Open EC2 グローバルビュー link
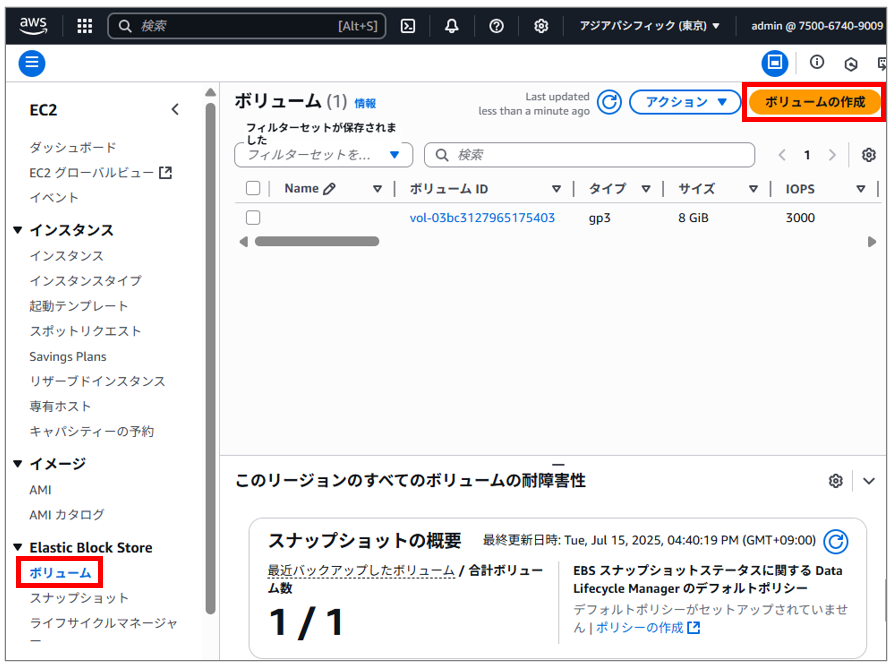895x666 pixels. point(100,172)
